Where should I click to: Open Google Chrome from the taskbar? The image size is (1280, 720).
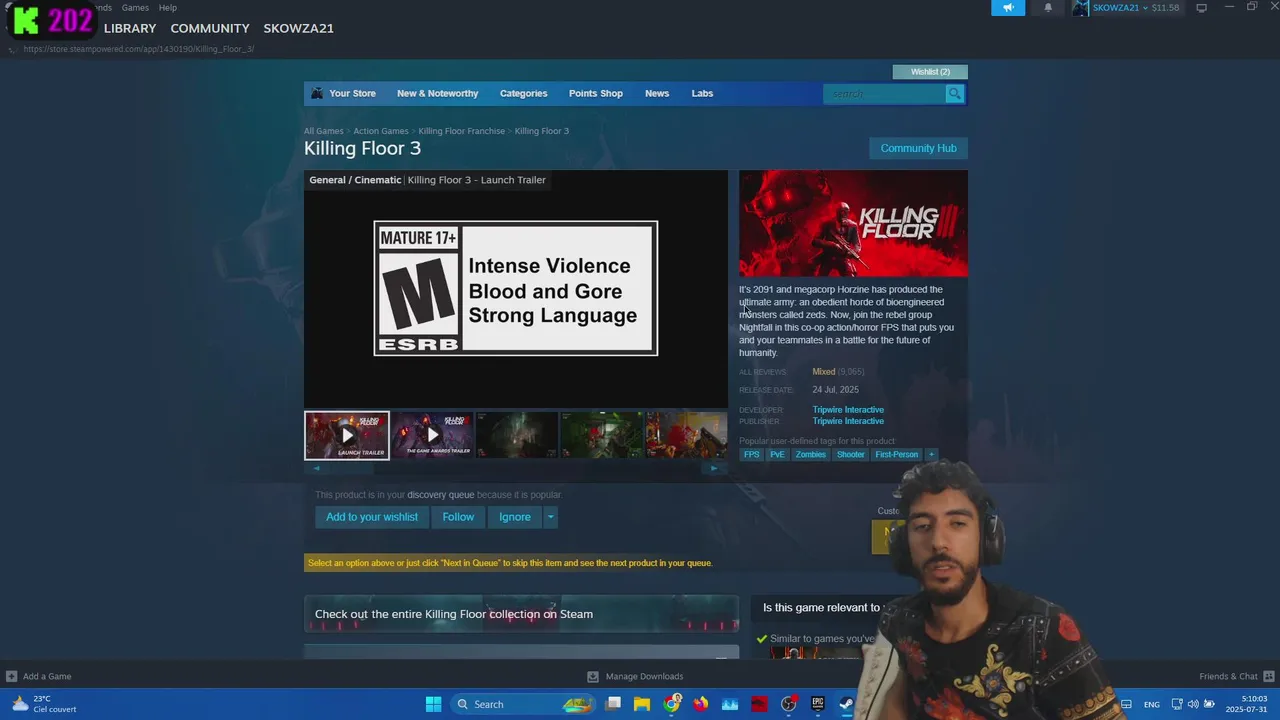pos(671,704)
